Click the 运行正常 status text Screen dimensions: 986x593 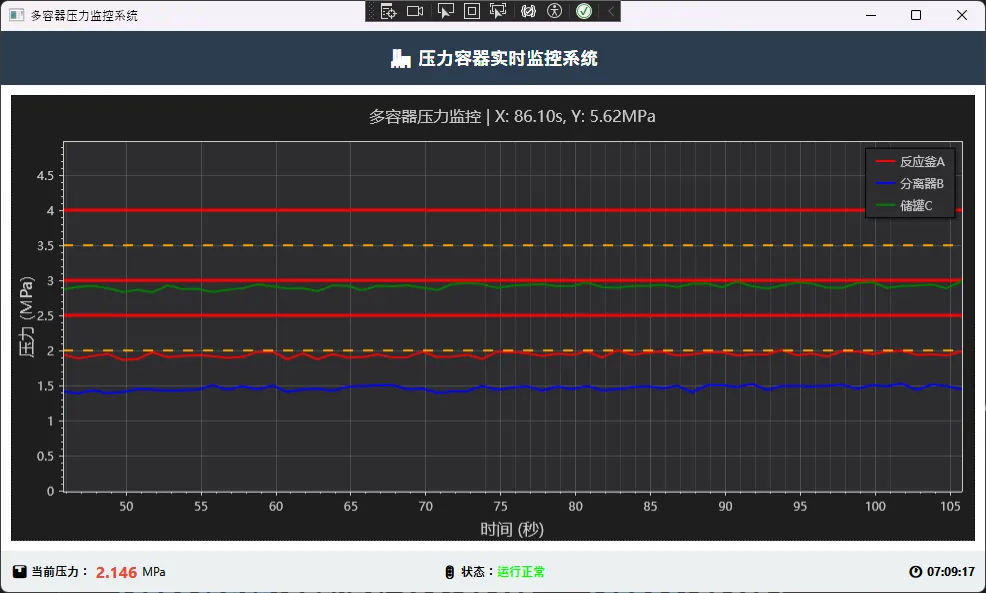click(521, 572)
